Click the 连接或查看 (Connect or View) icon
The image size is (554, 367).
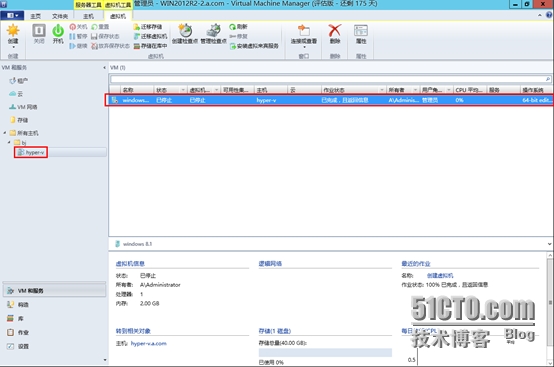pos(304,30)
